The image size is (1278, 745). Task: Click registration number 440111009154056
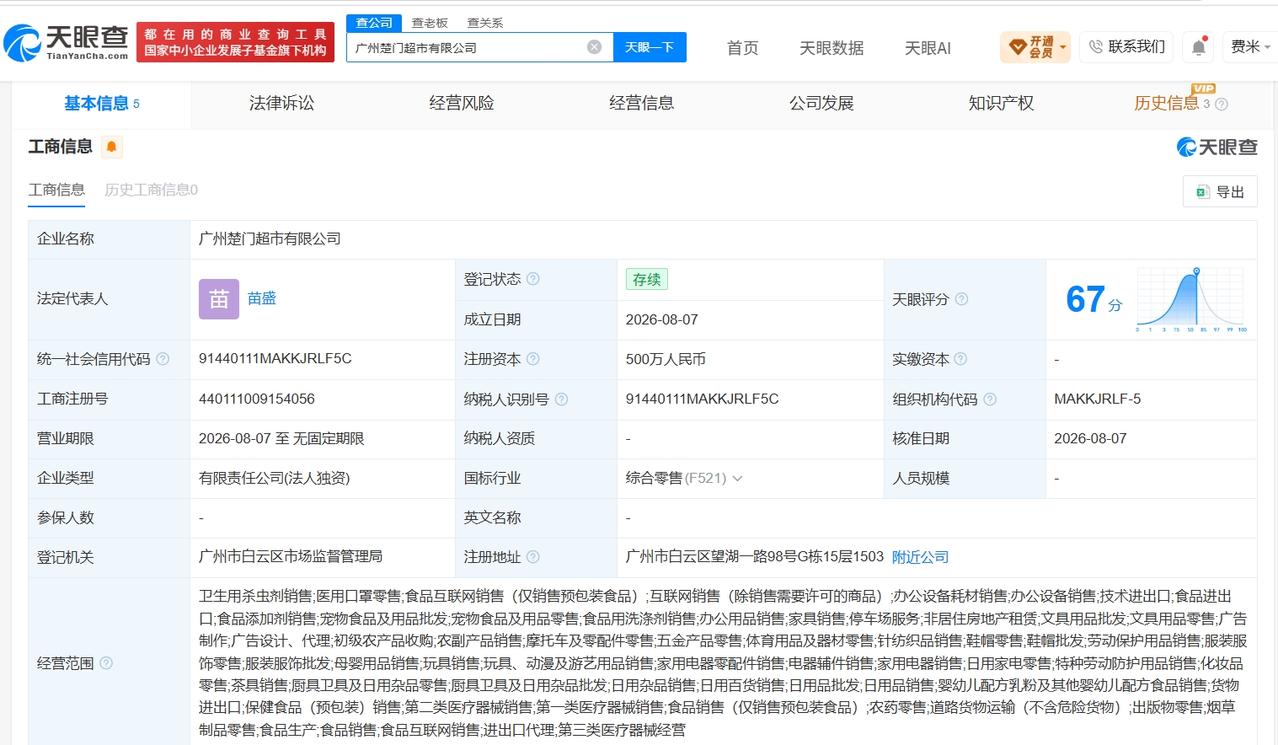(257, 399)
